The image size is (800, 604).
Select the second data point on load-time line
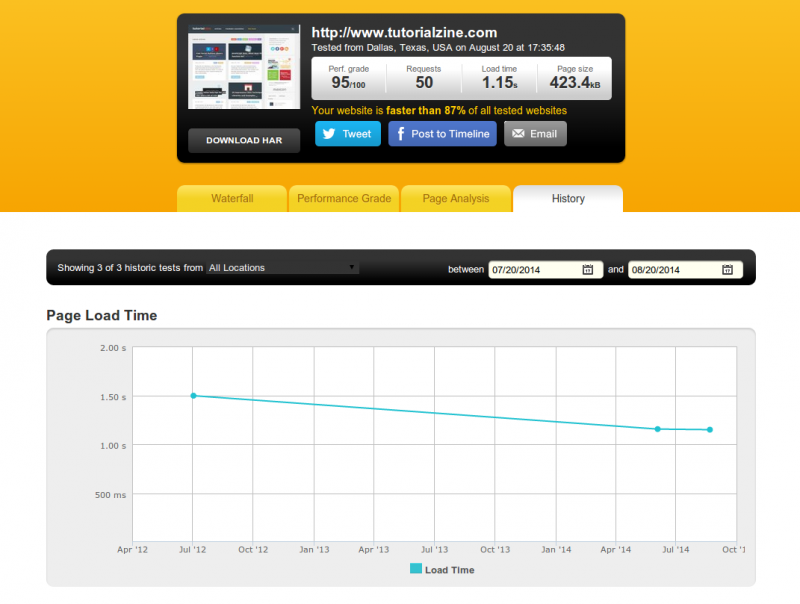pos(657,429)
